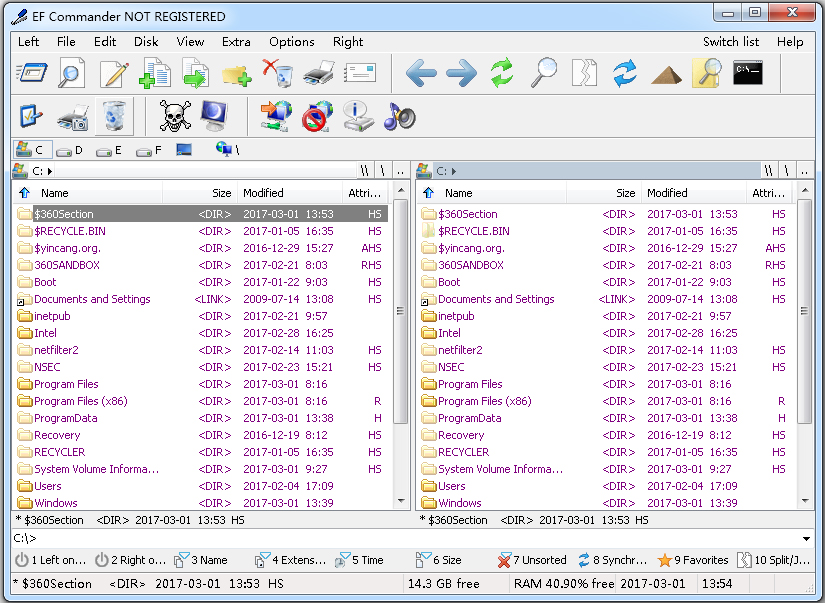Select drive C in the drive bar
Screen dimensions: 825x603
coord(32,150)
